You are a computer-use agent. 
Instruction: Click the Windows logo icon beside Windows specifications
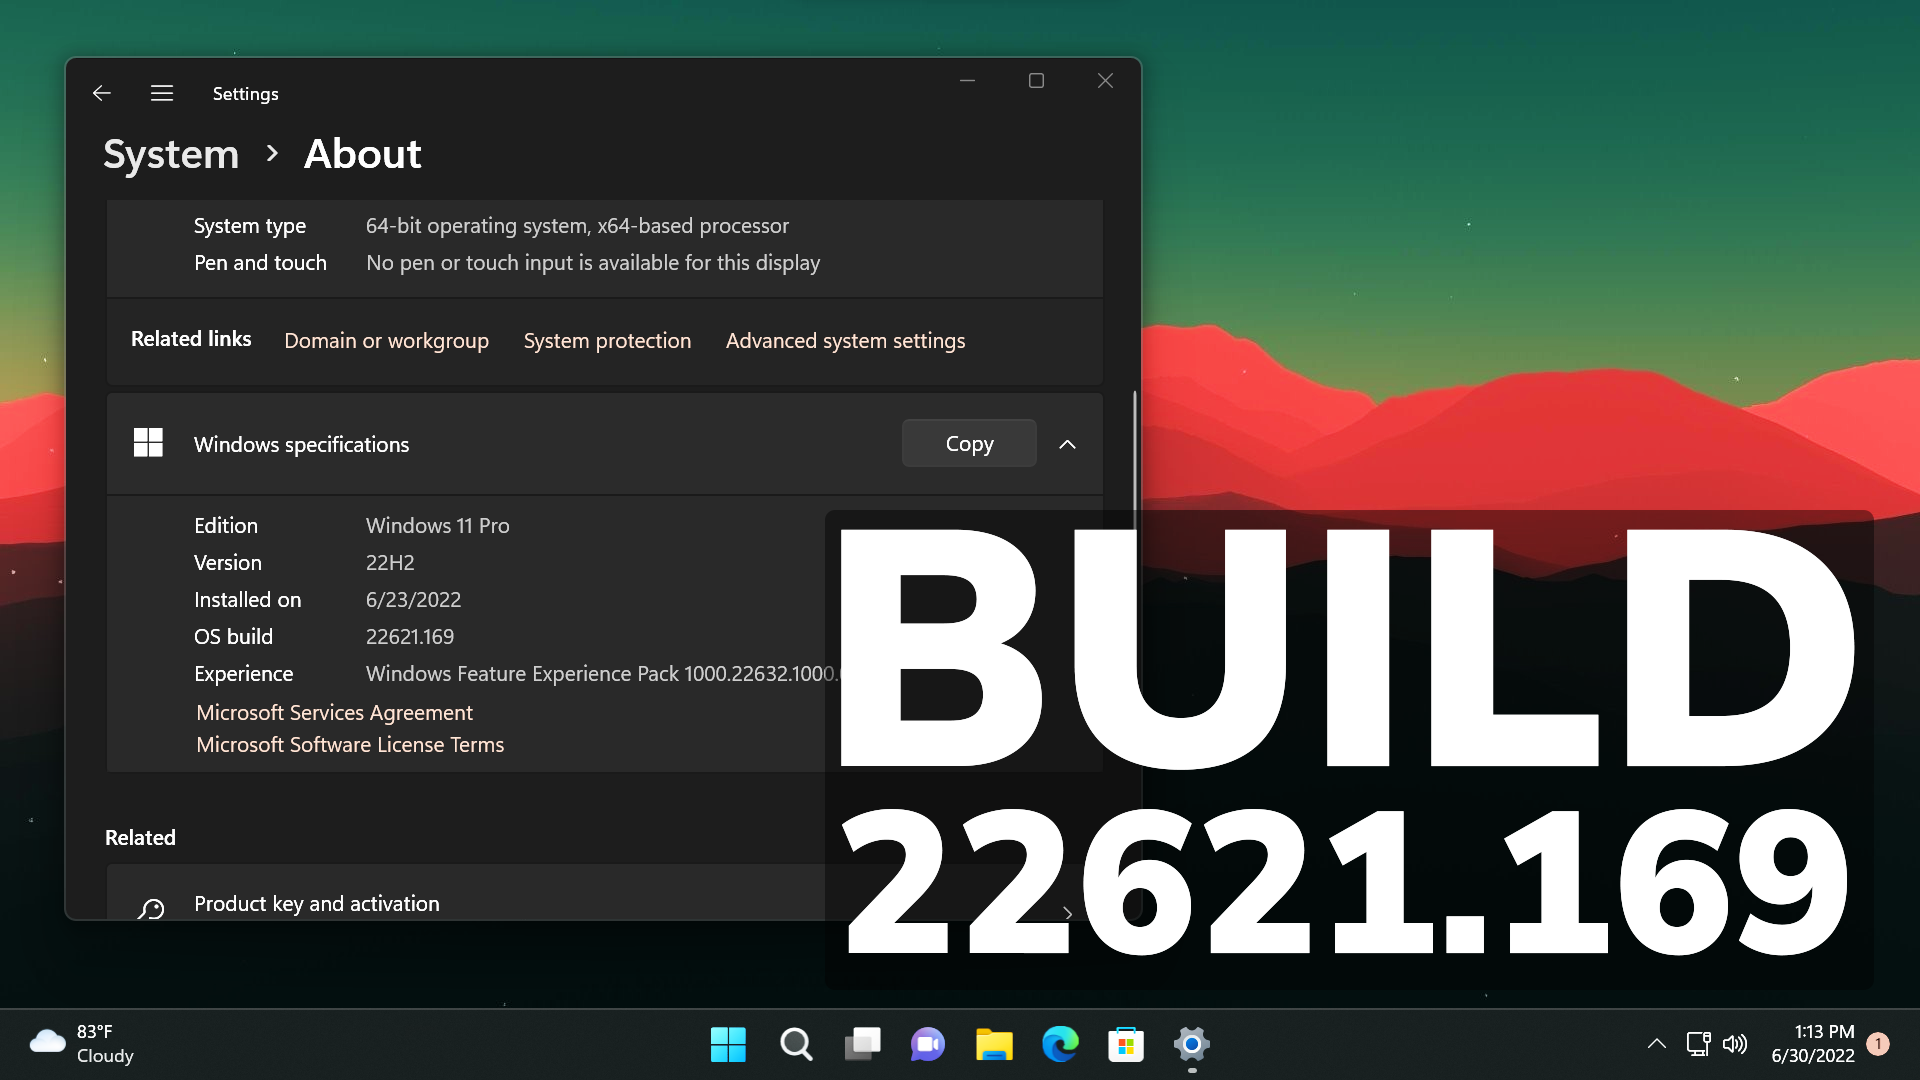148,443
